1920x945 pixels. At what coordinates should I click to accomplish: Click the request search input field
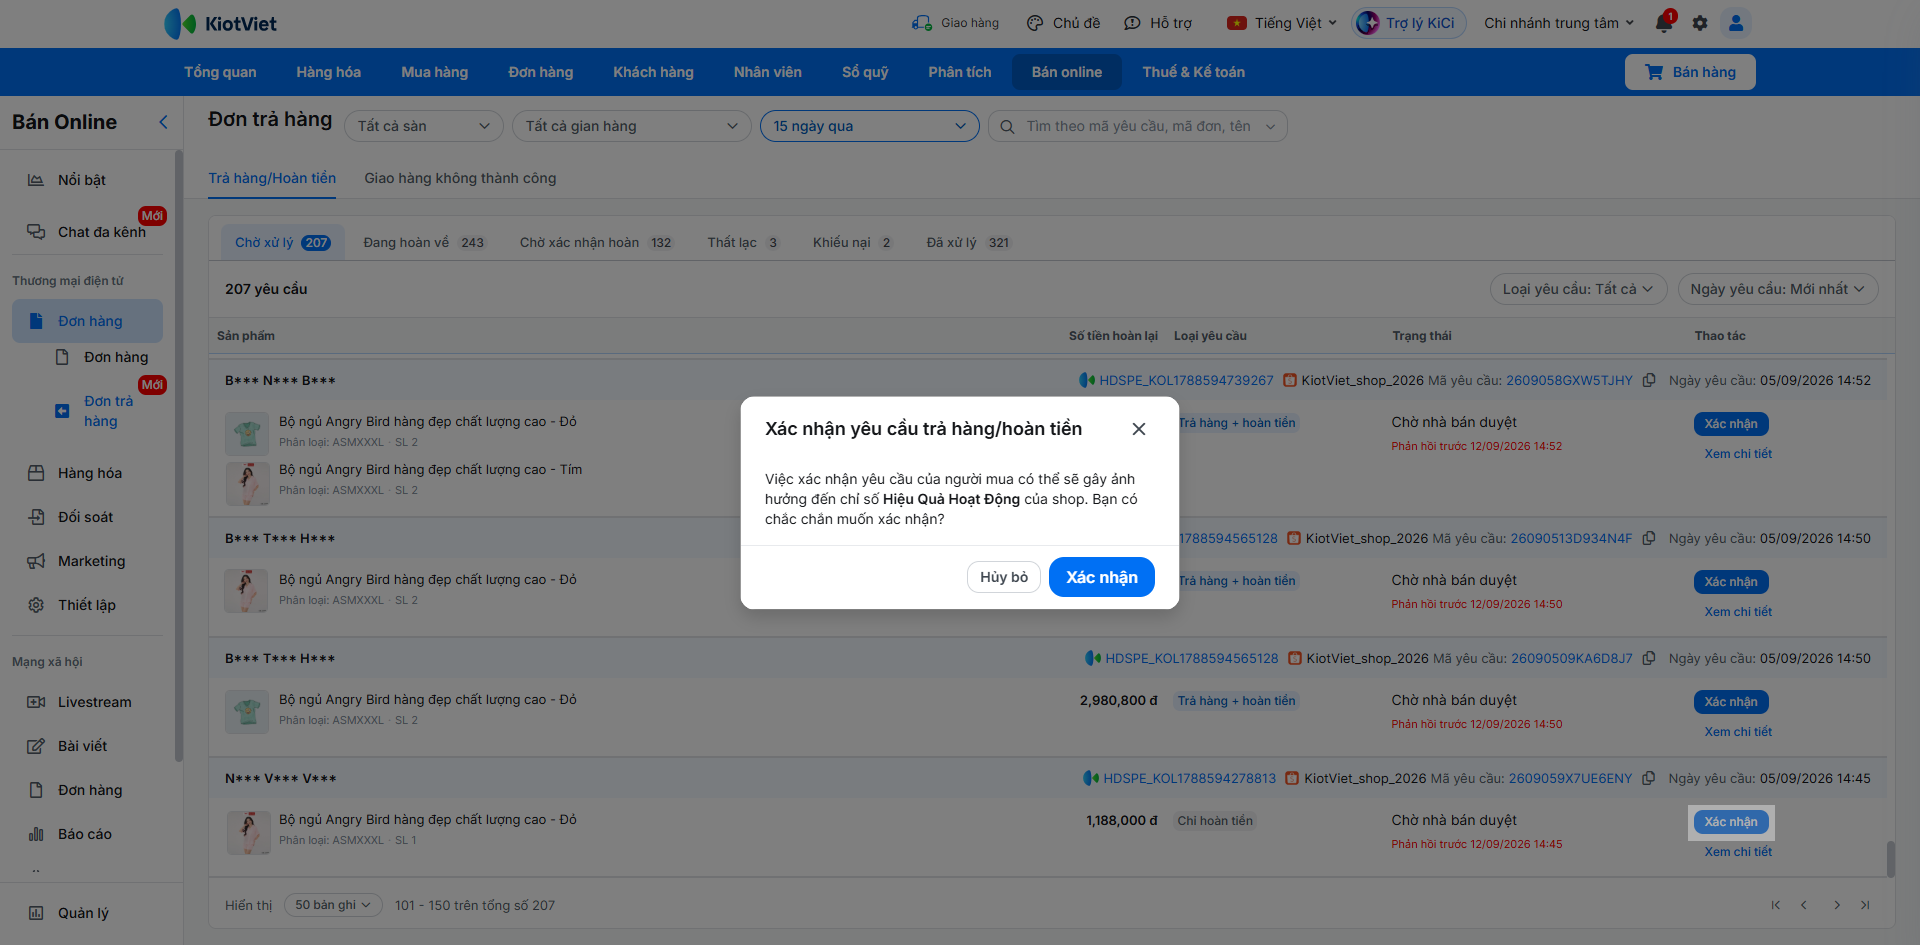tap(1138, 126)
